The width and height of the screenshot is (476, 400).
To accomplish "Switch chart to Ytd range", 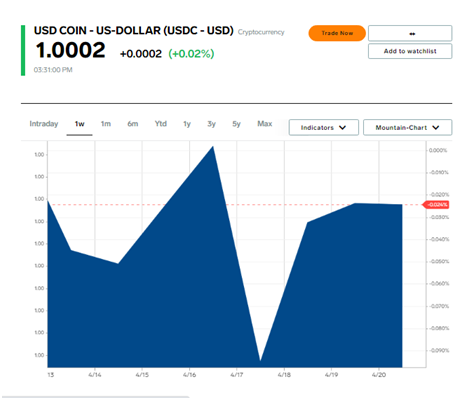I will click(x=161, y=124).
